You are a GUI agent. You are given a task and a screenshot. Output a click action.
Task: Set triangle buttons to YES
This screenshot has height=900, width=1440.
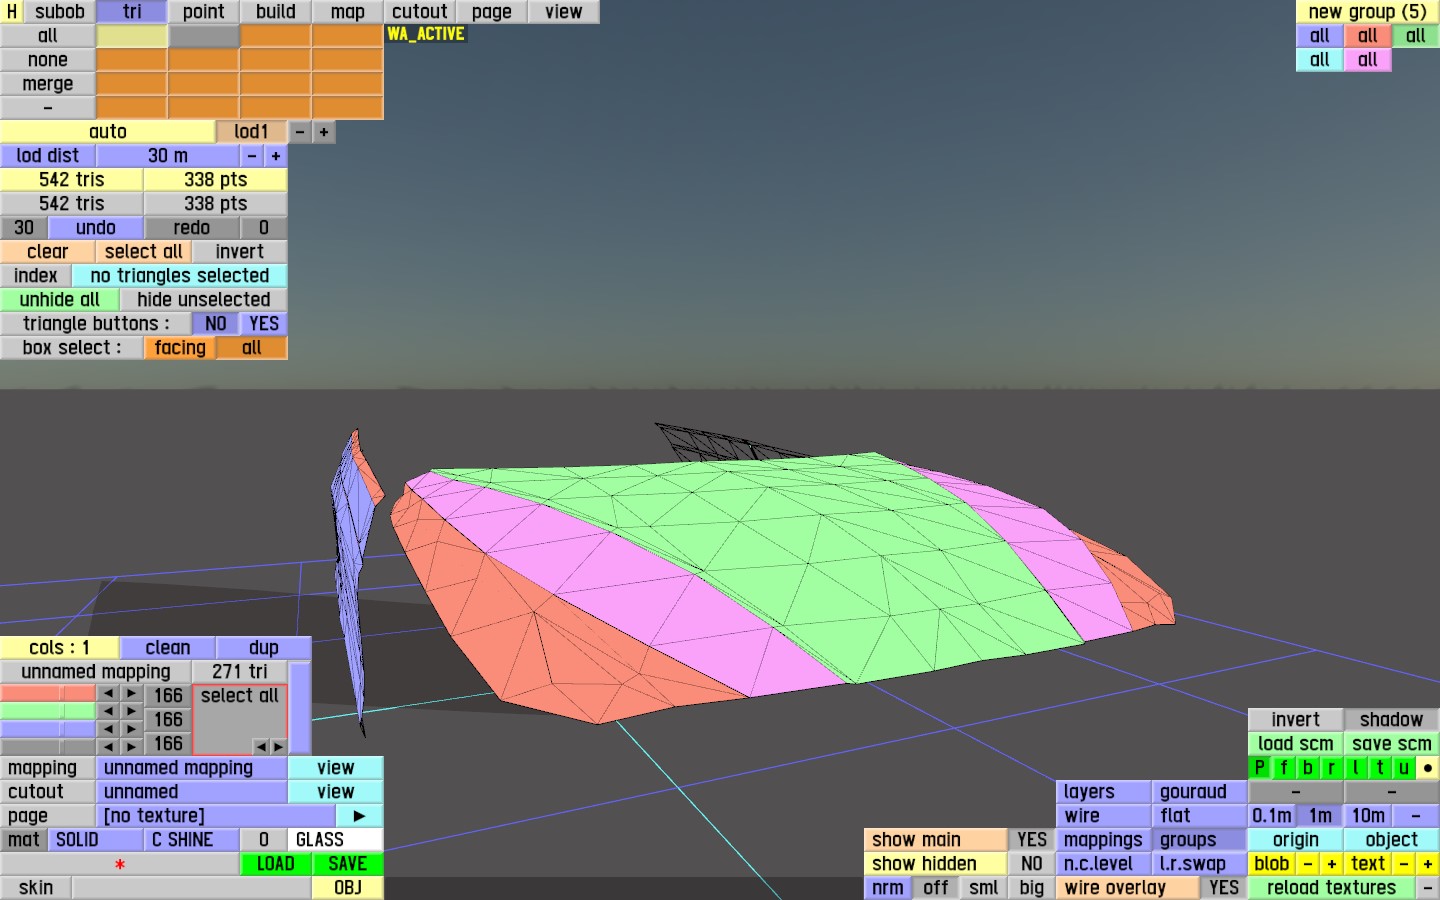pos(264,324)
